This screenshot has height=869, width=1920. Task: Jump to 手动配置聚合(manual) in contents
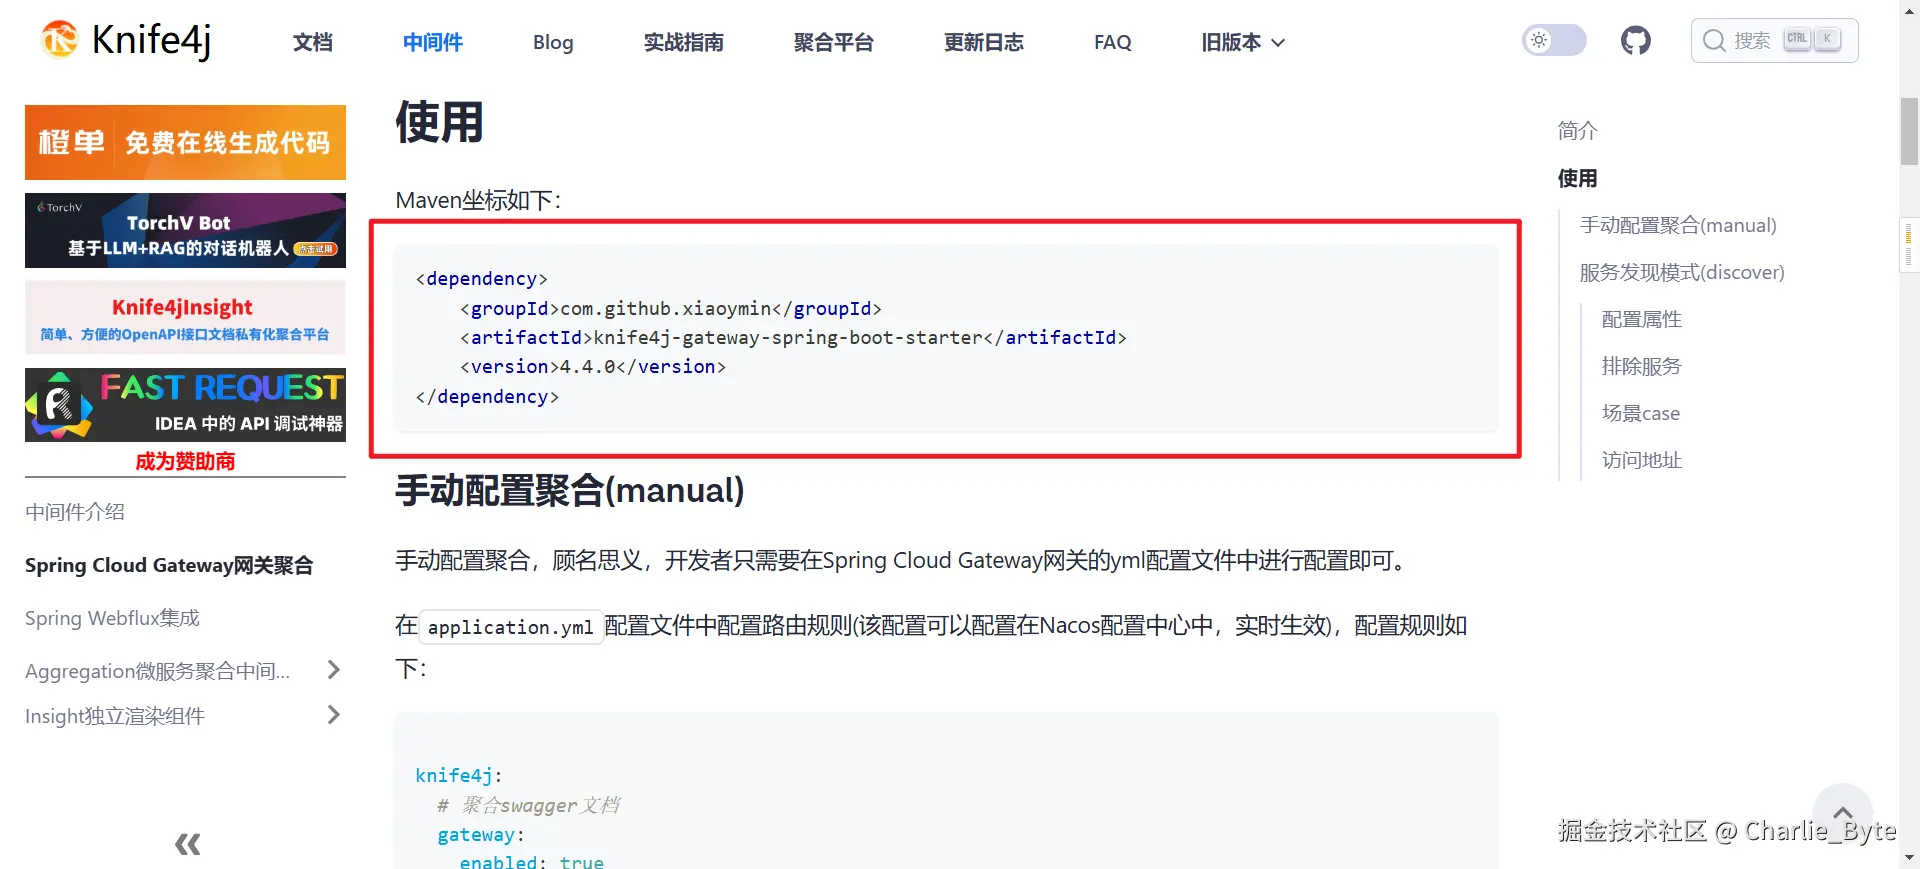pos(1678,225)
